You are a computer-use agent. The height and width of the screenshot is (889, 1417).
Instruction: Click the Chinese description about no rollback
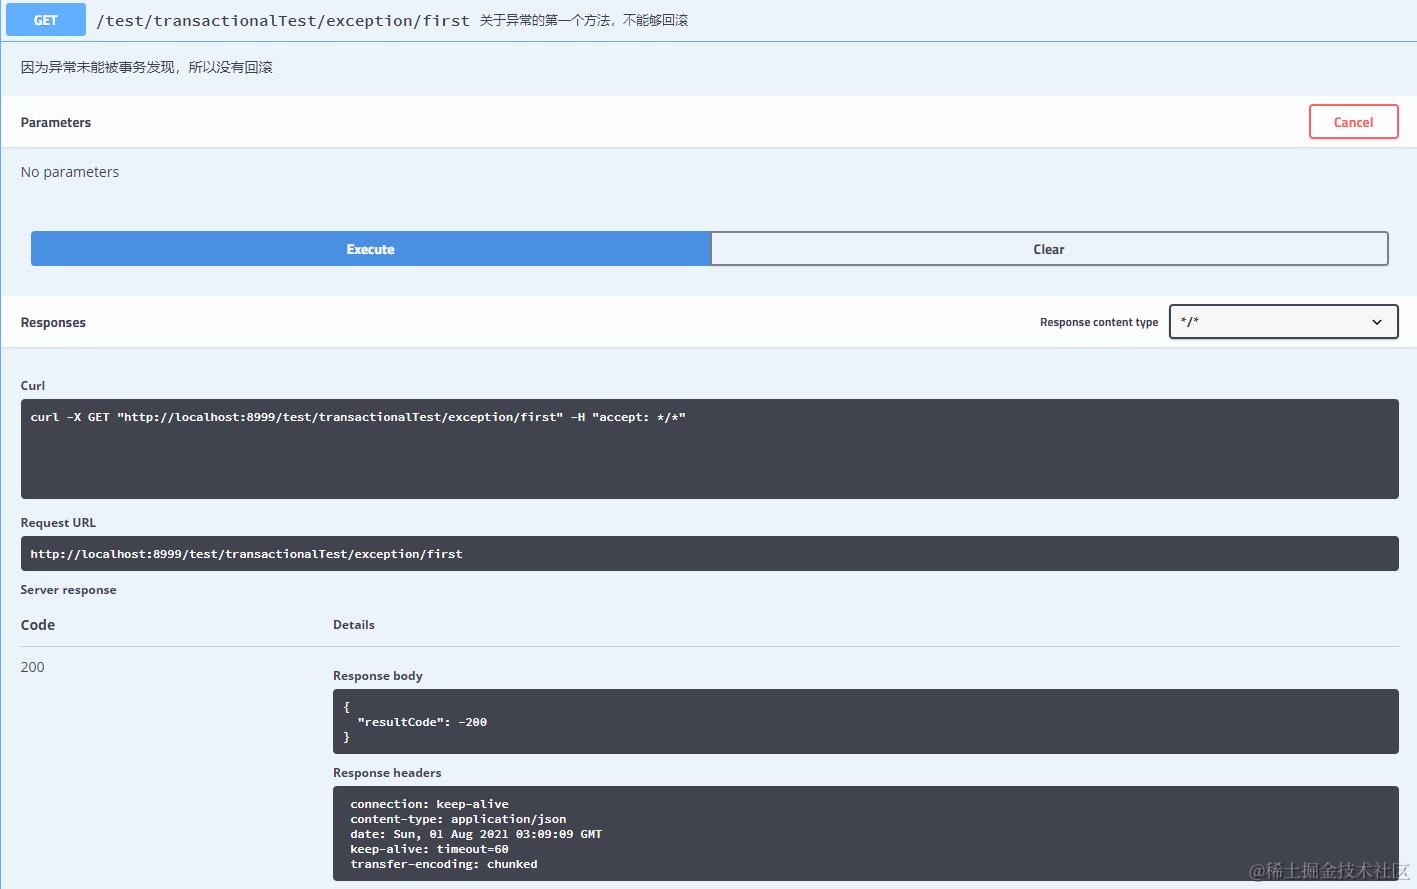(x=147, y=67)
